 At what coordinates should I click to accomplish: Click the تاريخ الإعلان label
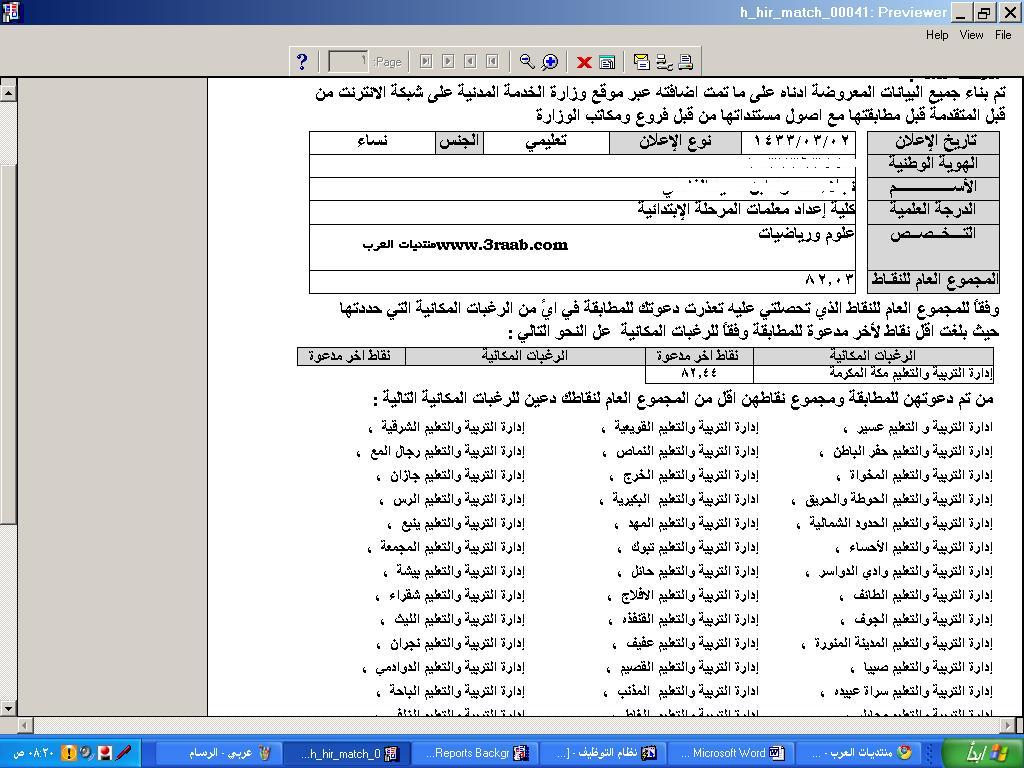934,142
